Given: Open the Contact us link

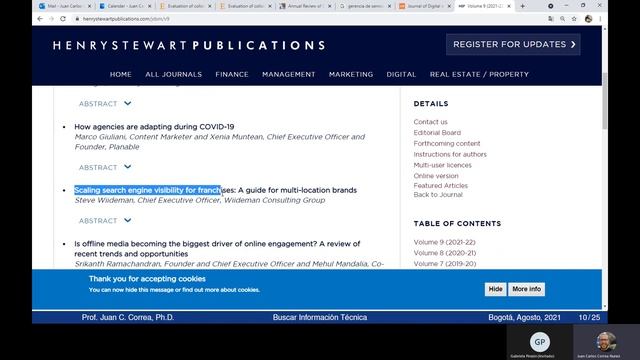Looking at the screenshot, I should coord(430,122).
